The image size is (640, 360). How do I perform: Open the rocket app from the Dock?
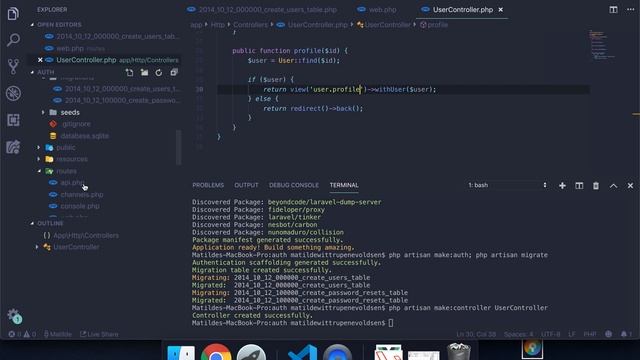(251, 353)
